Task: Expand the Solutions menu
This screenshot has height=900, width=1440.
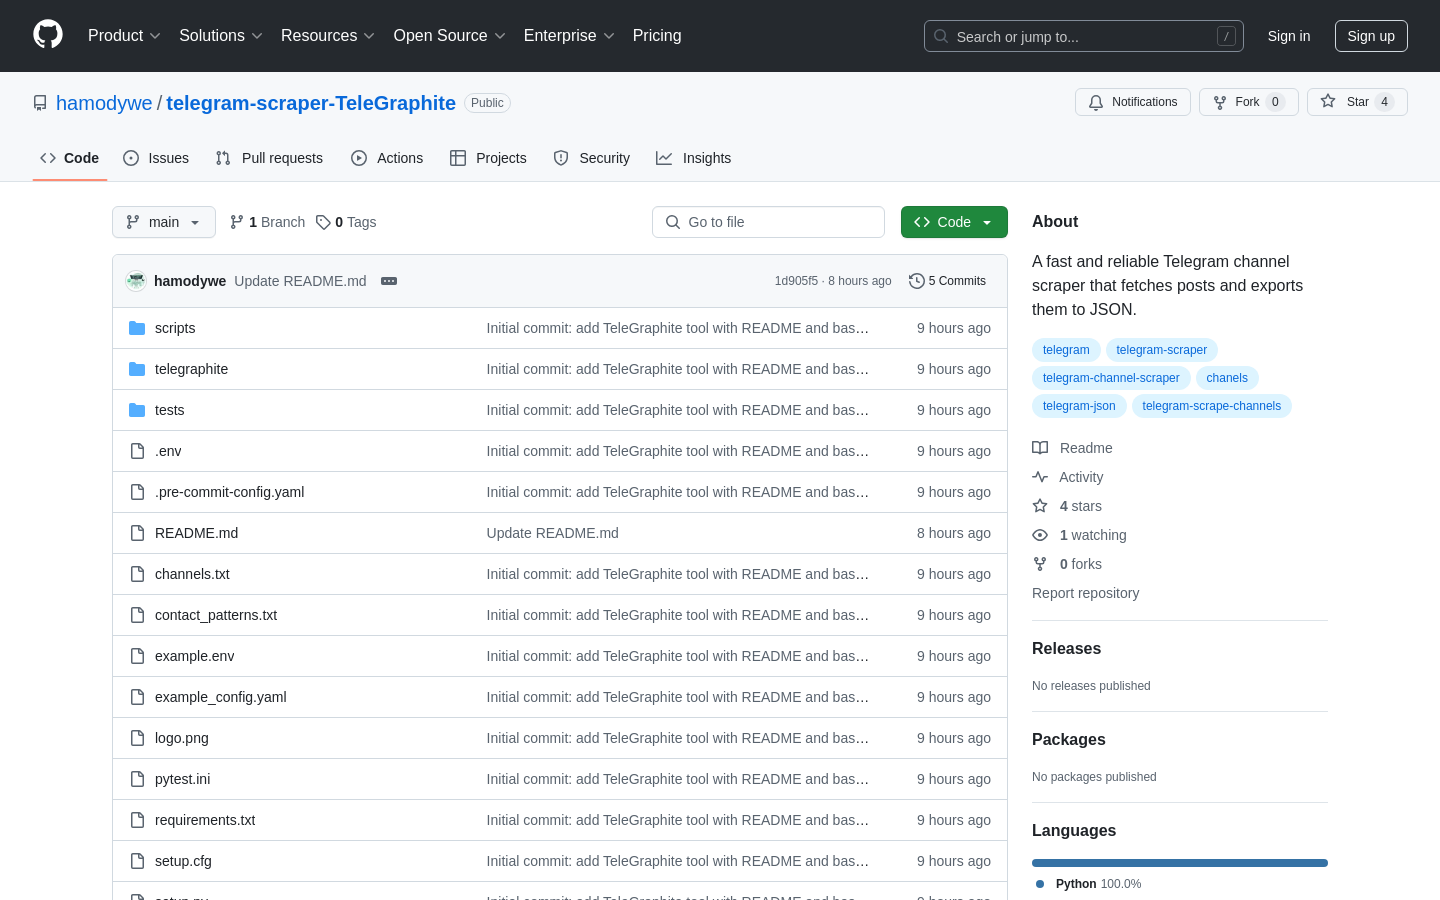Action: click(x=221, y=36)
